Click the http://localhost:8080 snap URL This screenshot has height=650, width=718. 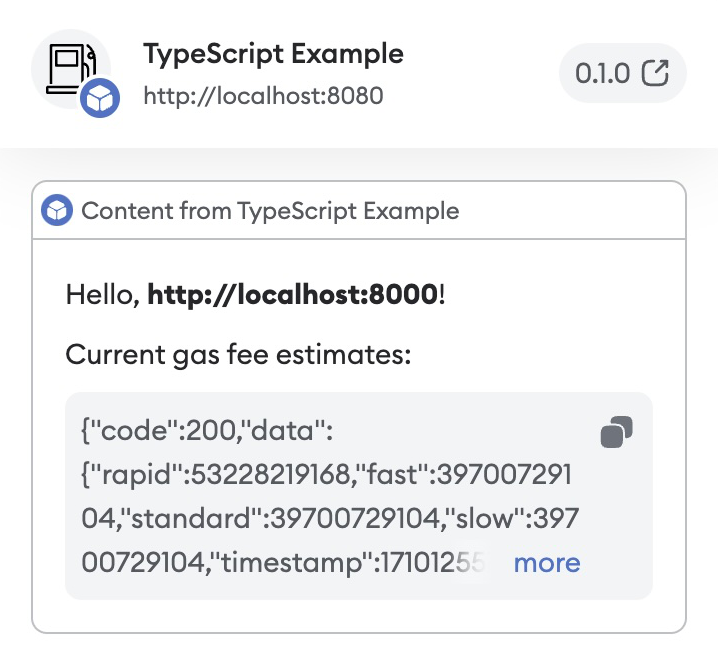coord(263,97)
